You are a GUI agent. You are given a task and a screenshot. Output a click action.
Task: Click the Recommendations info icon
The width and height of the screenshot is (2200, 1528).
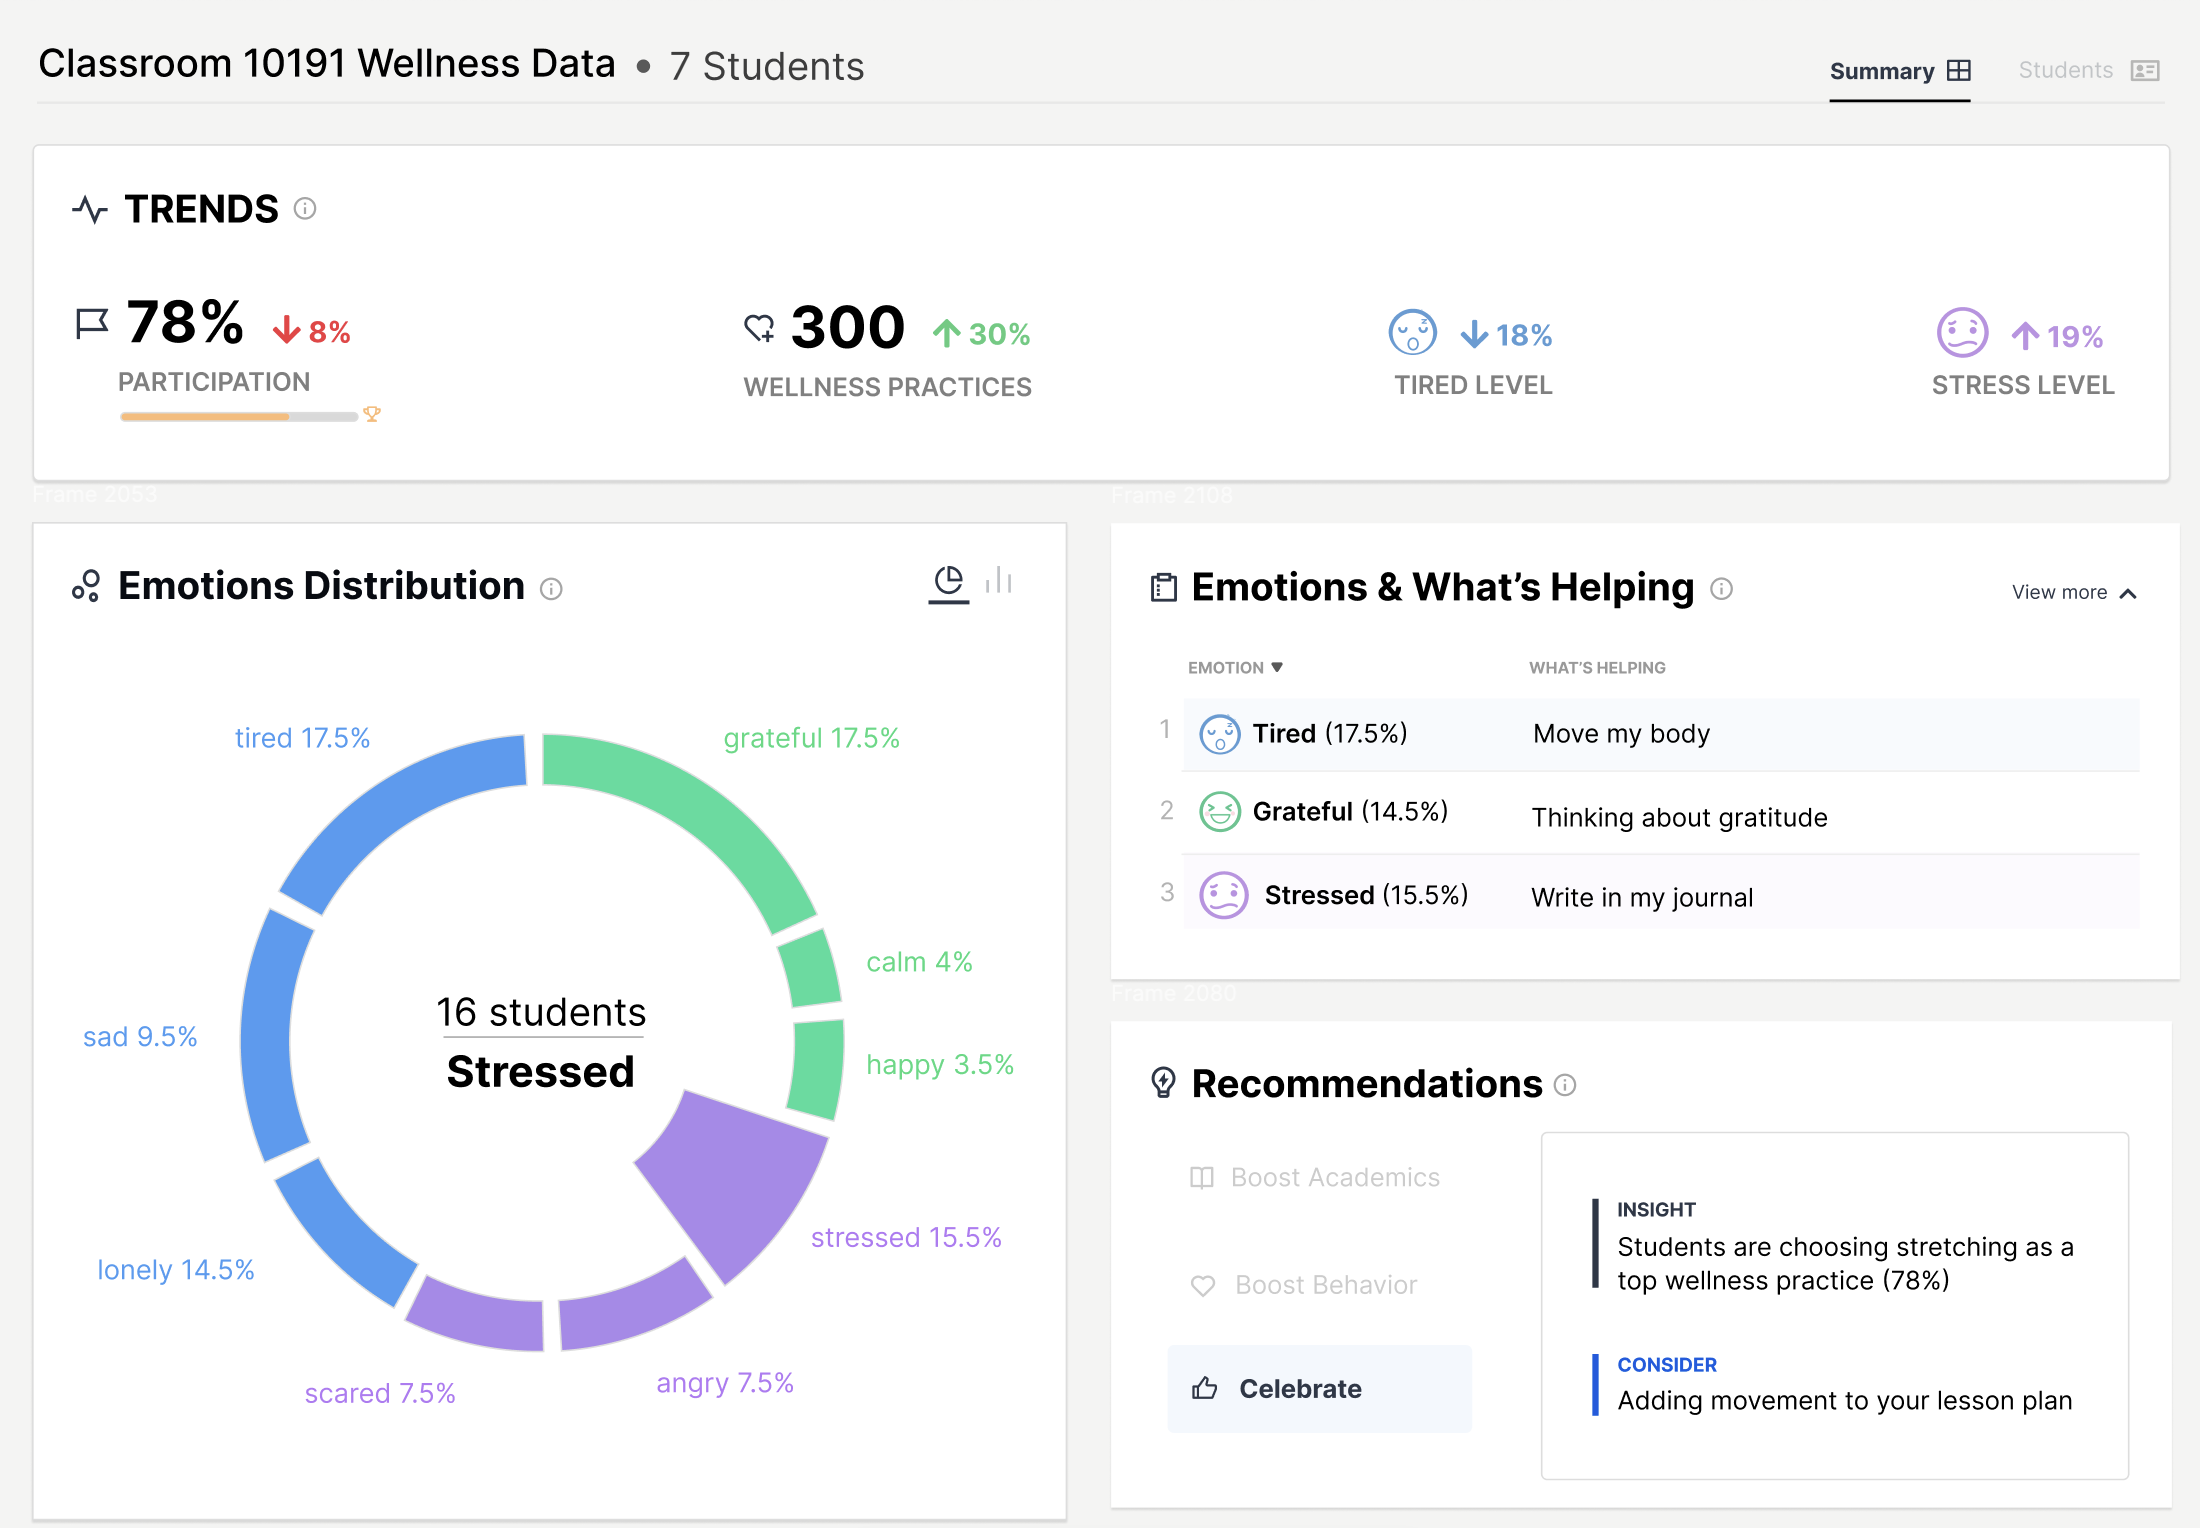point(1566,1085)
